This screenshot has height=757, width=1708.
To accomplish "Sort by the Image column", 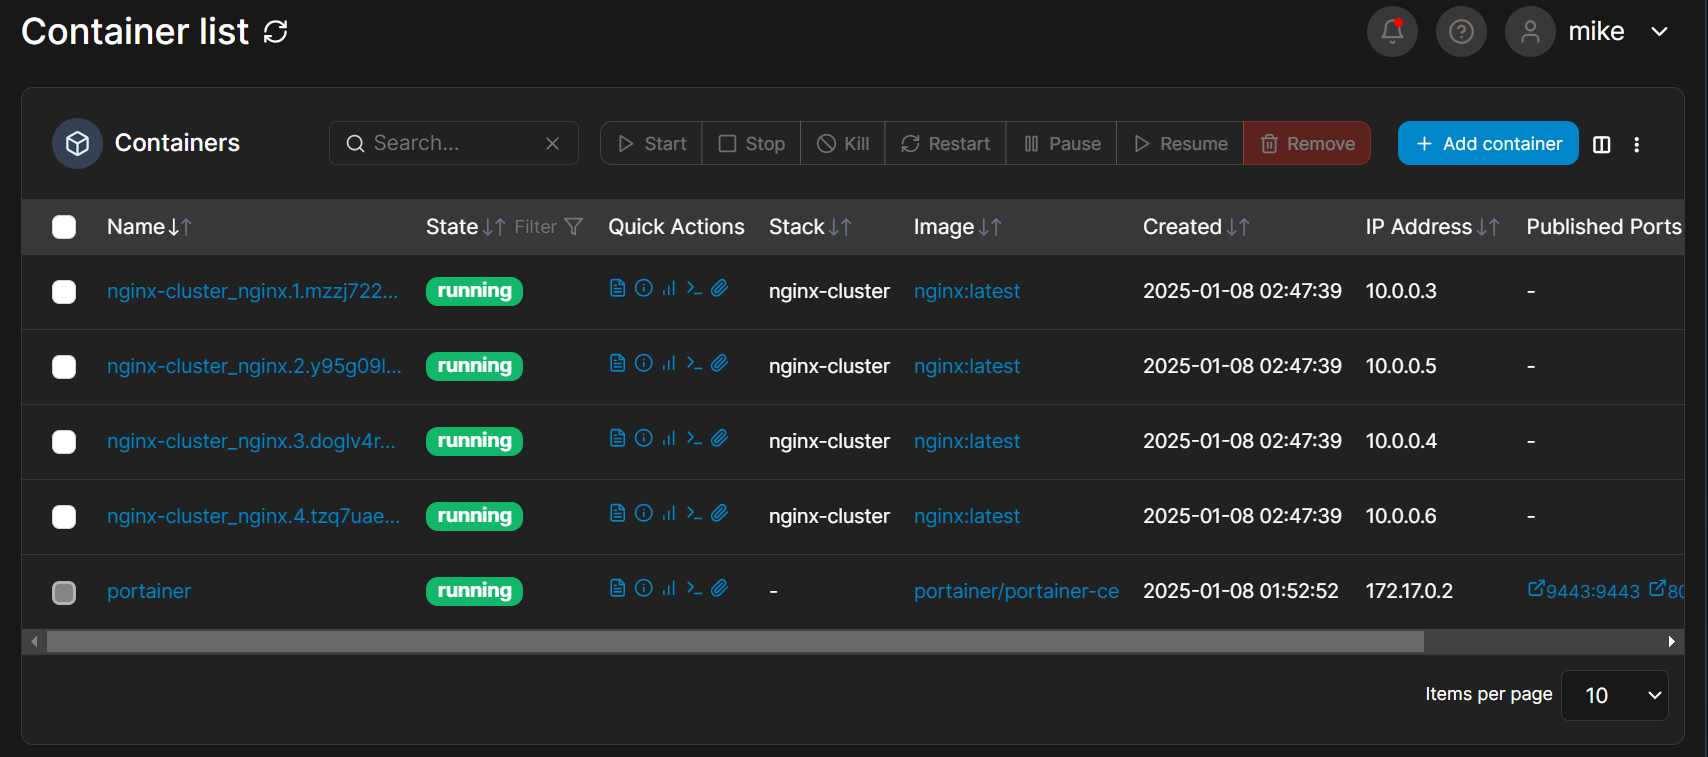I will pyautogui.click(x=957, y=227).
